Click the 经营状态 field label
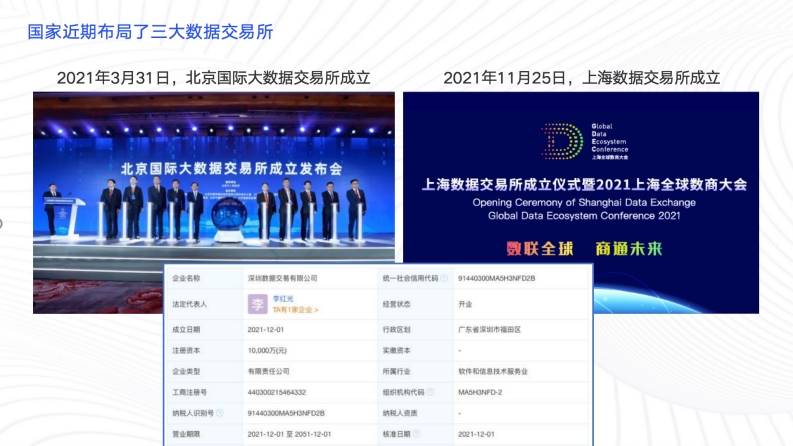The image size is (793, 446). click(396, 304)
